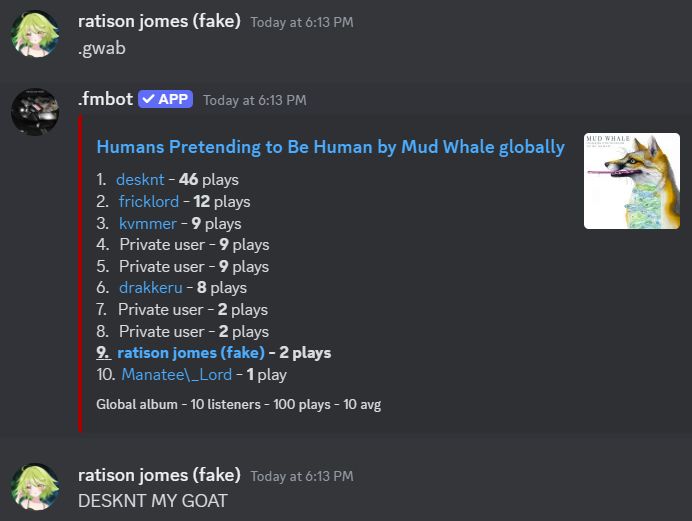Click the .fmbot username
The height and width of the screenshot is (521, 692).
tap(104, 99)
